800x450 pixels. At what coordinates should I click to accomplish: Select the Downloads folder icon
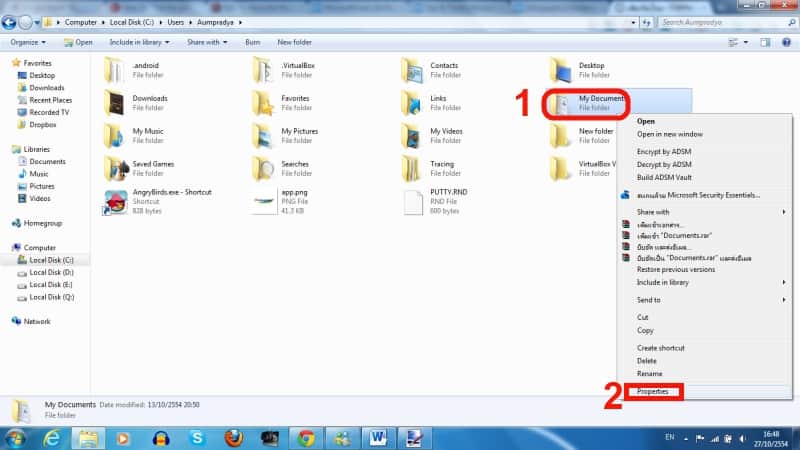coord(116,103)
